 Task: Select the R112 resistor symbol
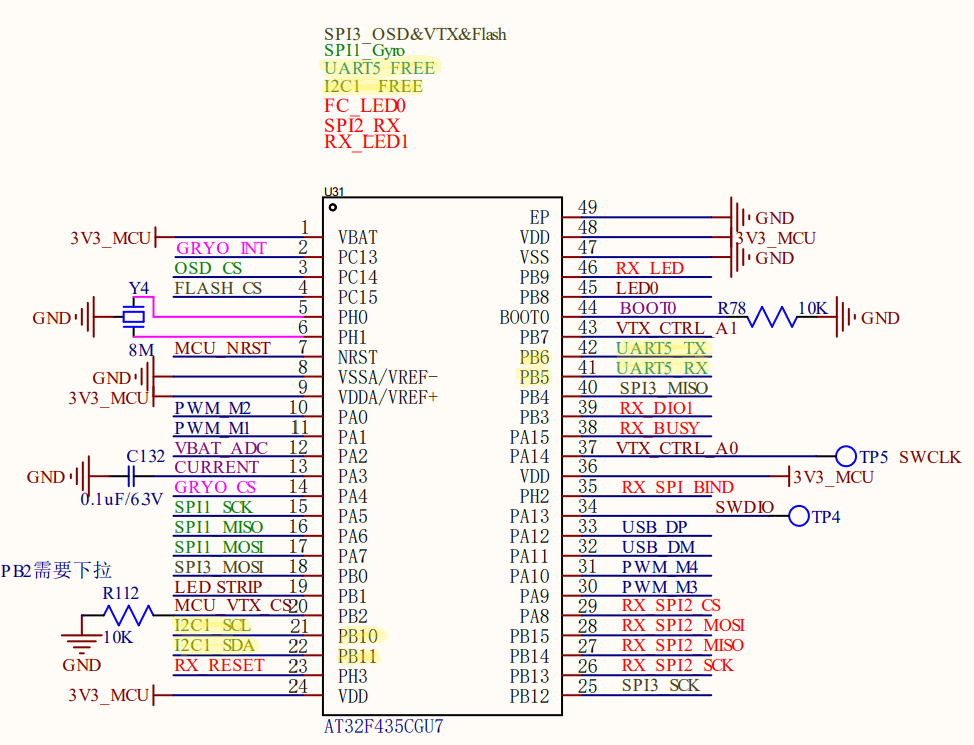pyautogui.click(x=128, y=615)
